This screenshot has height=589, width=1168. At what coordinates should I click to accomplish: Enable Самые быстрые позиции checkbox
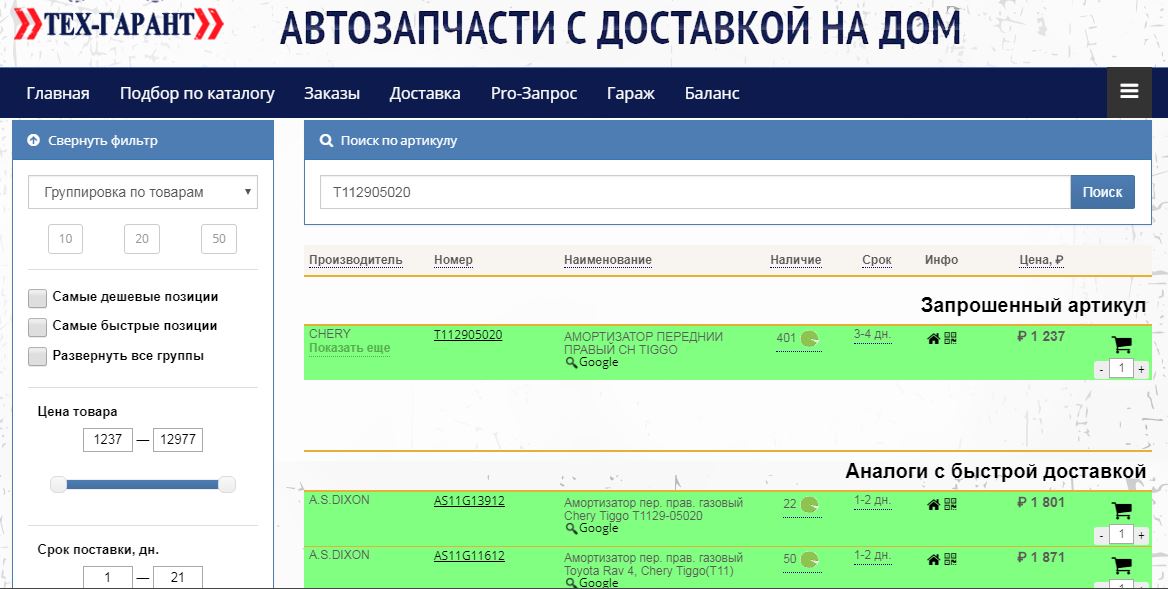(x=37, y=327)
